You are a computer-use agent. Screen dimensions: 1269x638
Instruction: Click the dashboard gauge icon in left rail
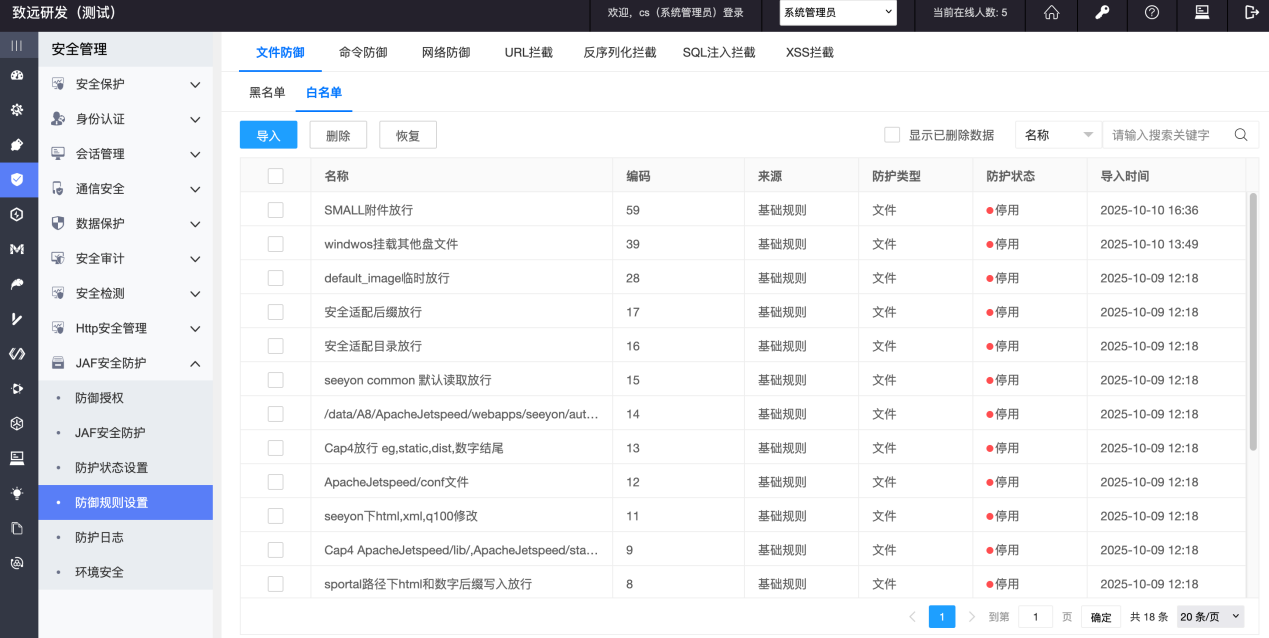tap(17, 76)
